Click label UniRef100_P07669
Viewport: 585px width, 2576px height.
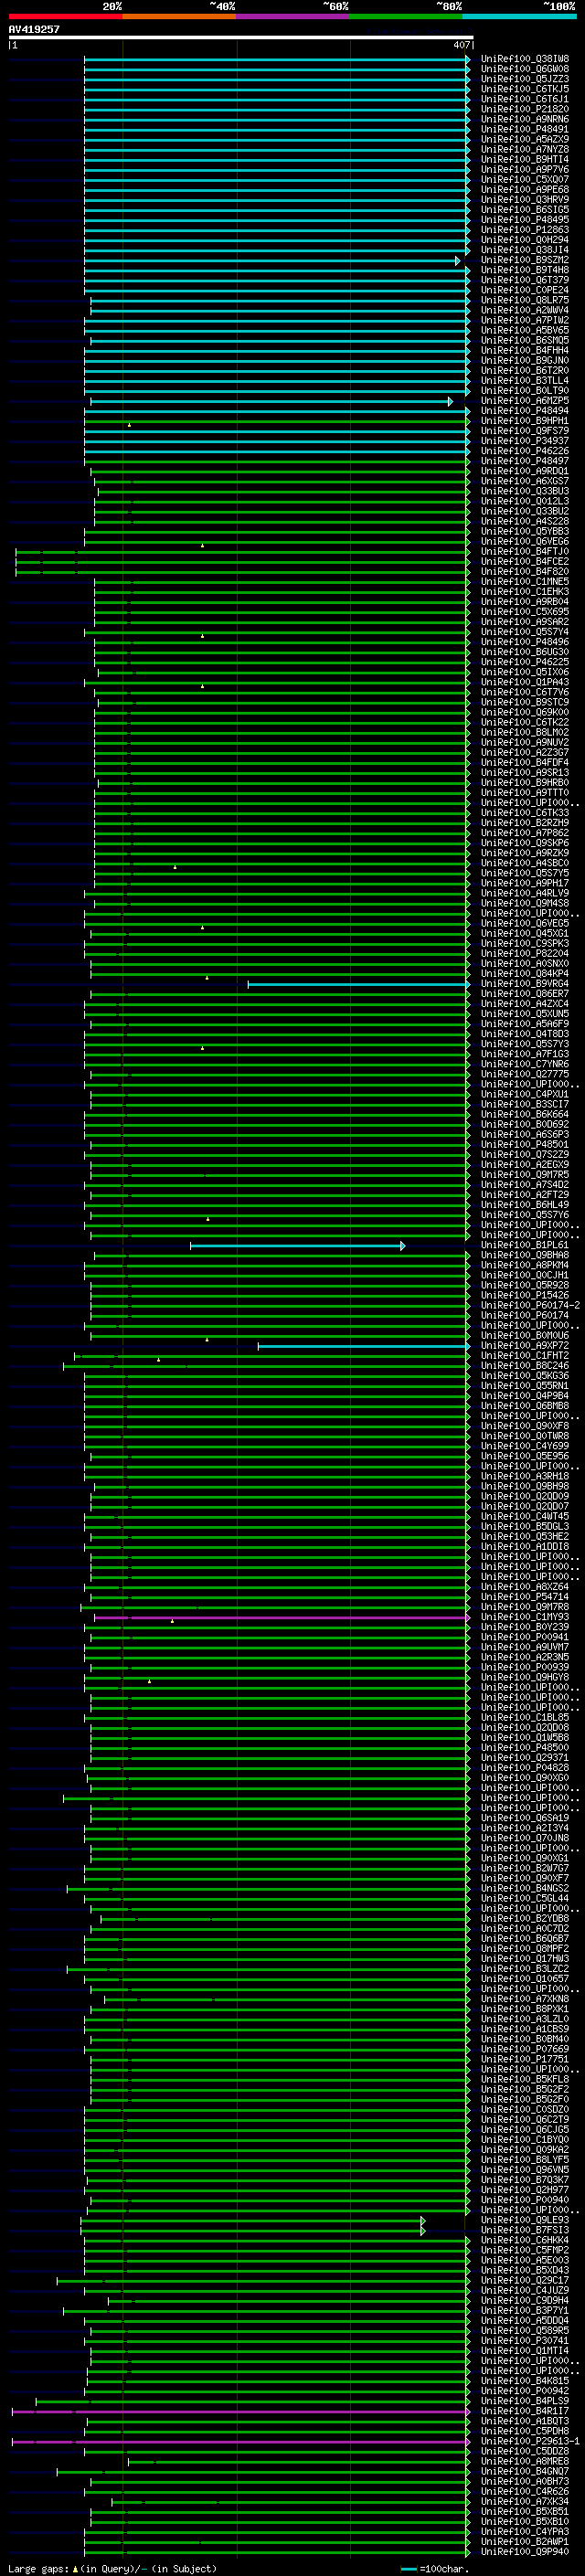click(525, 2050)
